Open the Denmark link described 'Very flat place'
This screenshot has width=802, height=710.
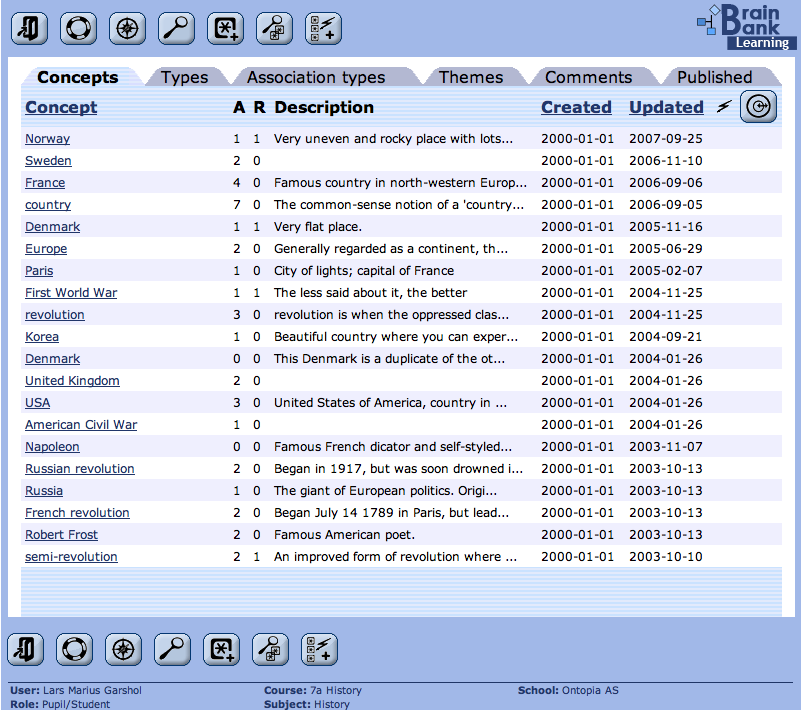pyautogui.click(x=53, y=227)
